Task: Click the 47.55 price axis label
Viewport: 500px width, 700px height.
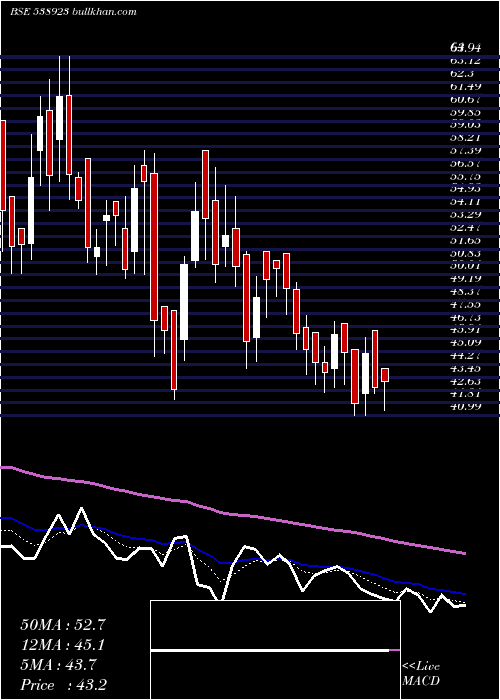Action: pyautogui.click(x=465, y=305)
